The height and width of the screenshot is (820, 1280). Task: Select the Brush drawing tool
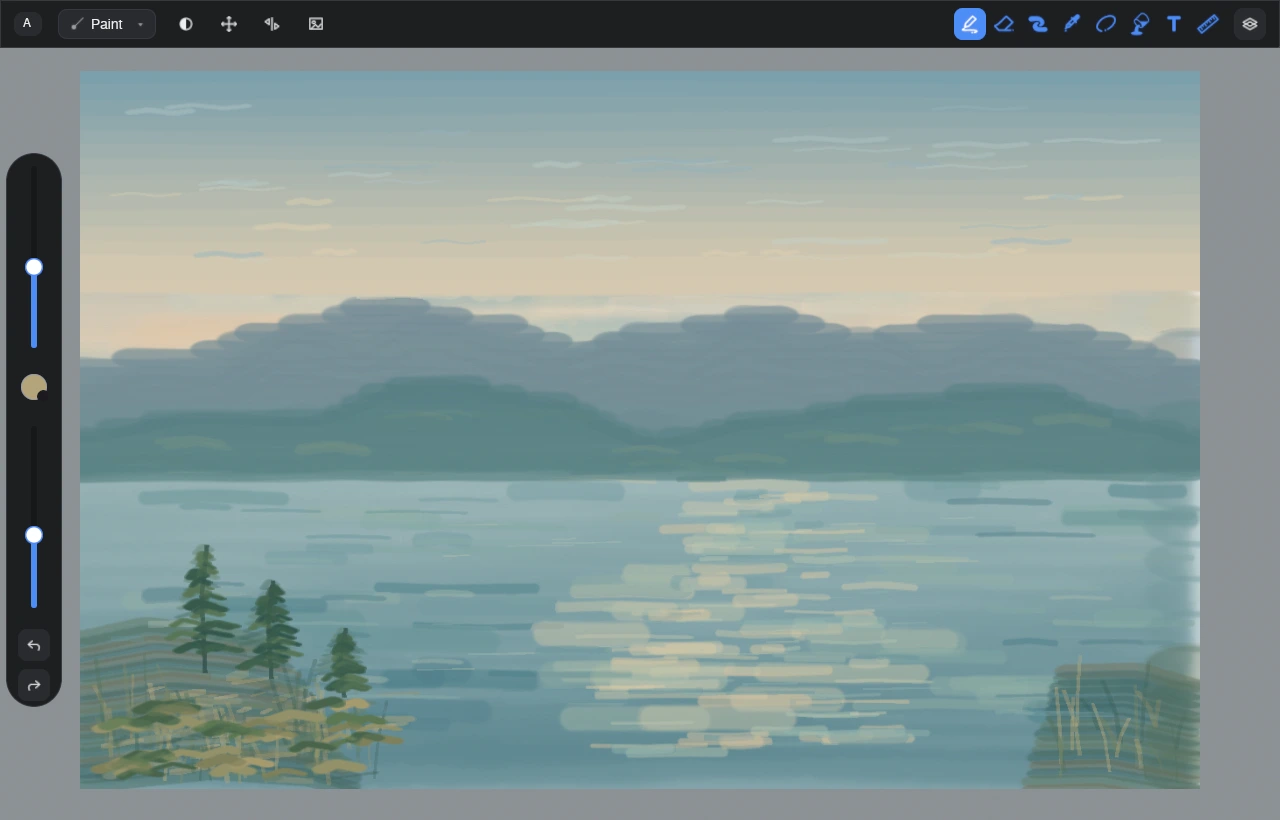(970, 24)
